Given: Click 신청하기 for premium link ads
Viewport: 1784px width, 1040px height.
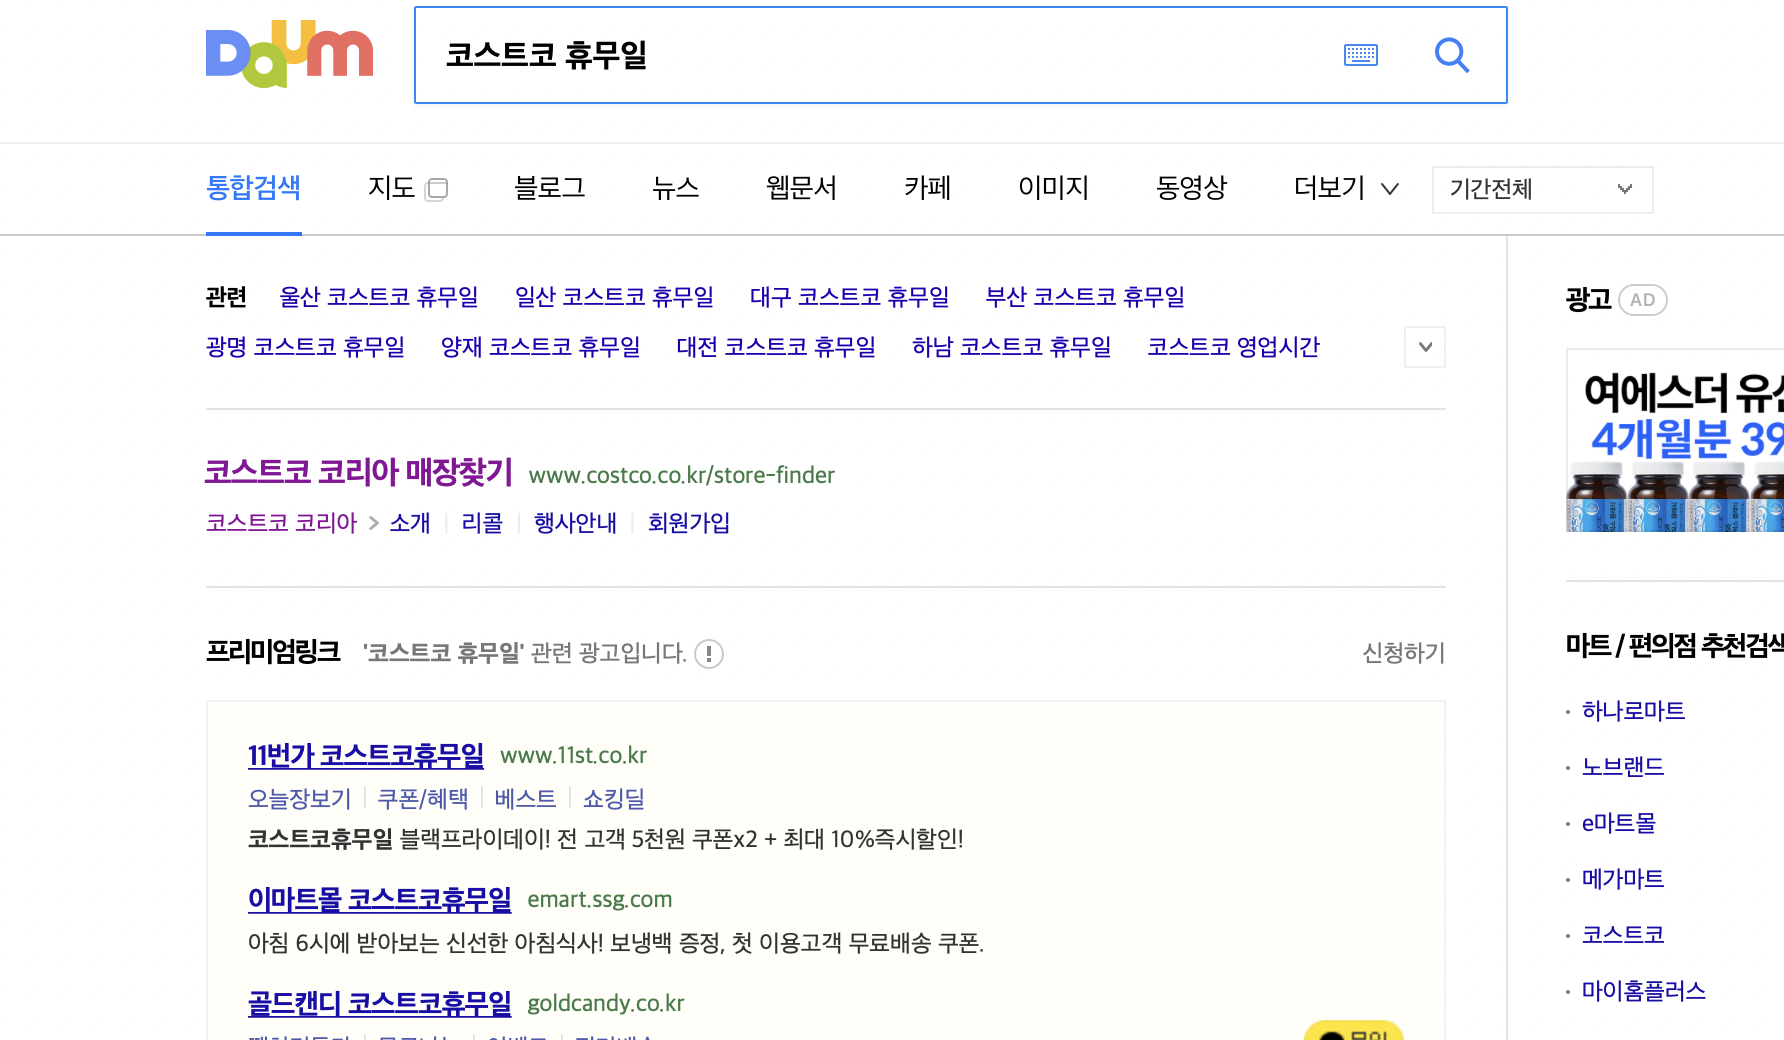Looking at the screenshot, I should 1403,653.
